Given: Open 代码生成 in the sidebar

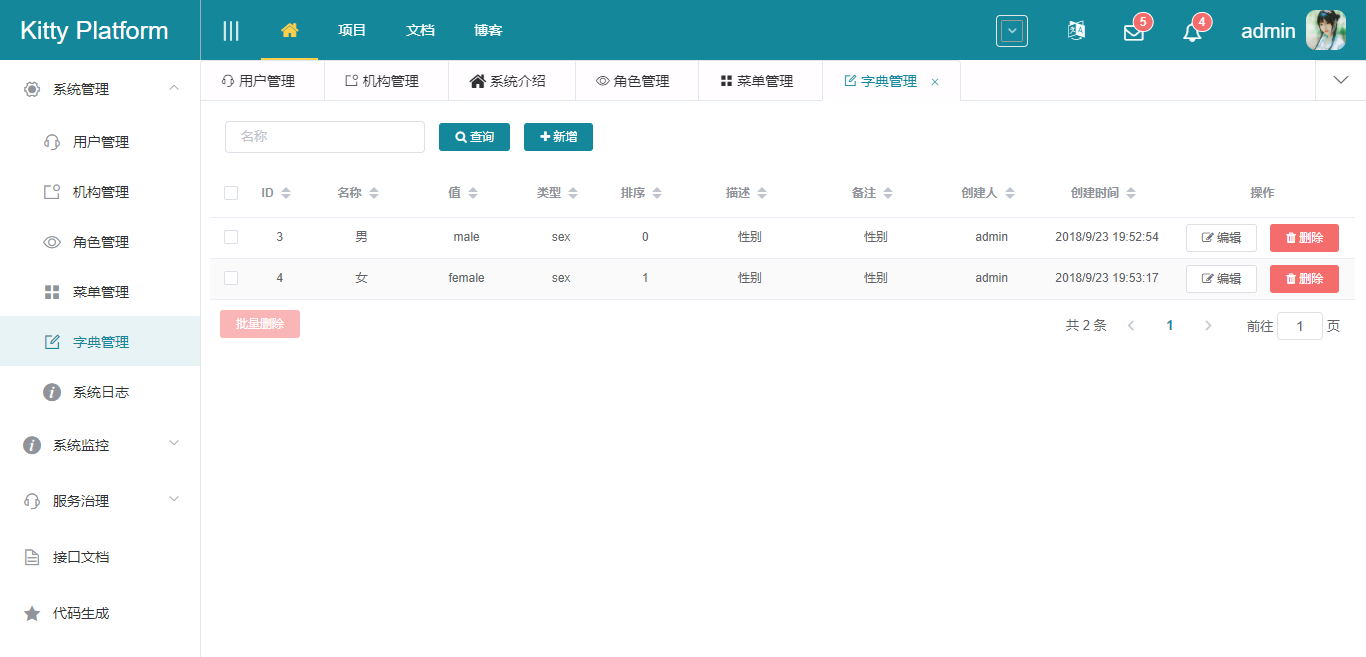Looking at the screenshot, I should coord(100,613).
